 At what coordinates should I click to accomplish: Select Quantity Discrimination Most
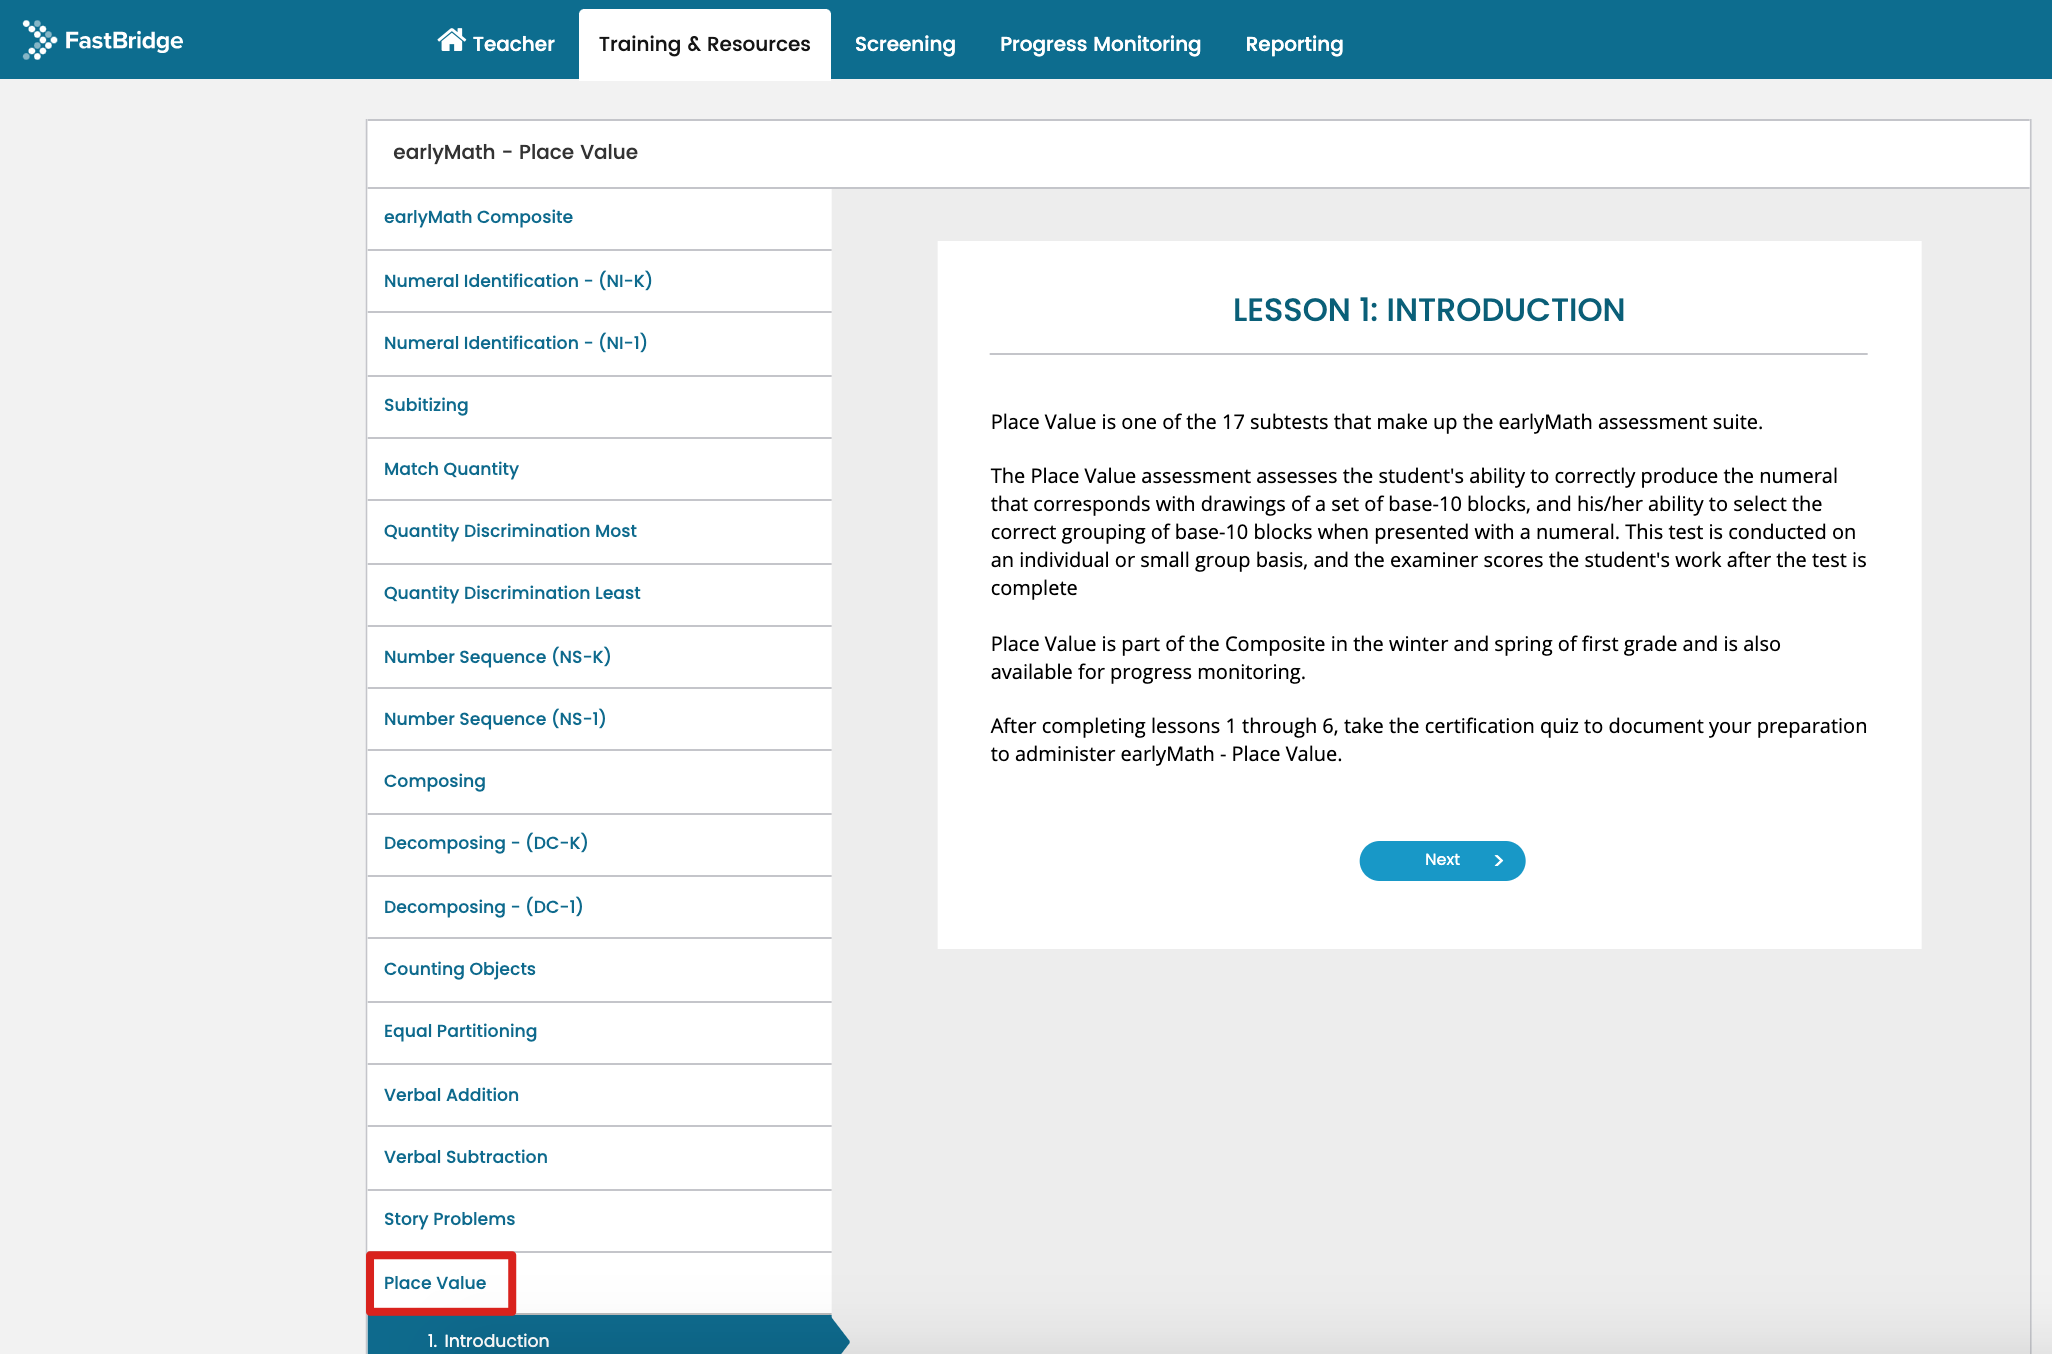pos(599,531)
